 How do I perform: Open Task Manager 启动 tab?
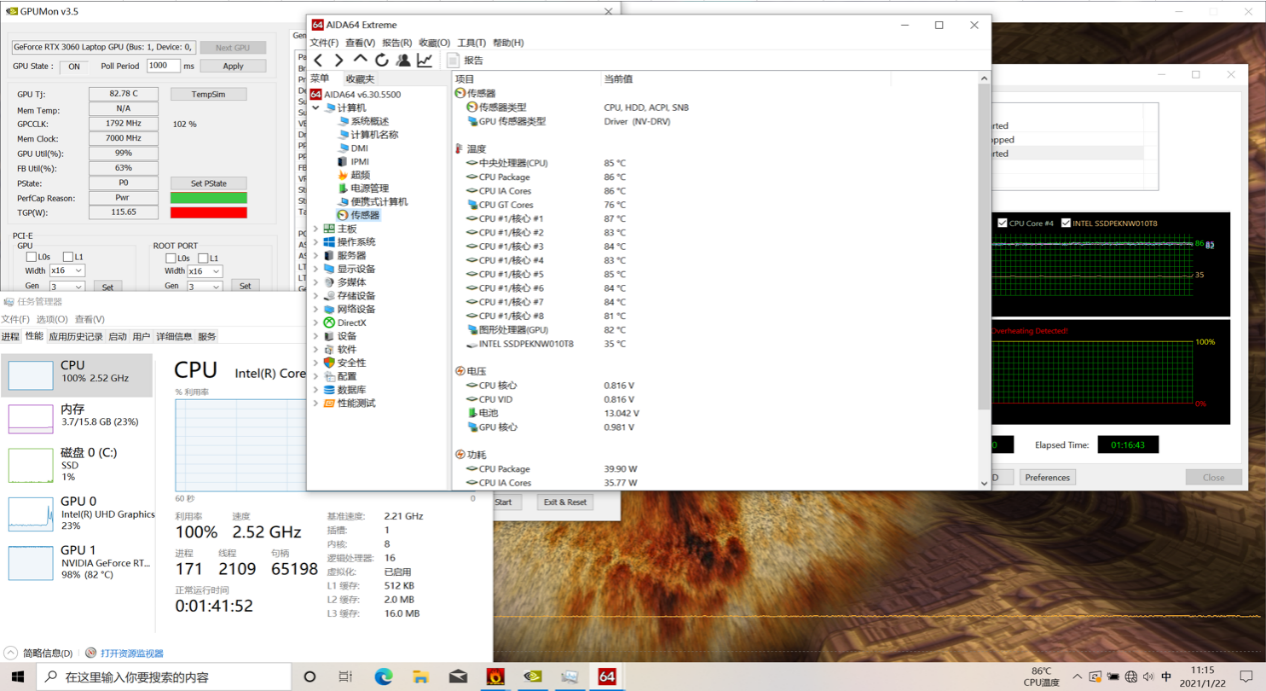(x=117, y=336)
